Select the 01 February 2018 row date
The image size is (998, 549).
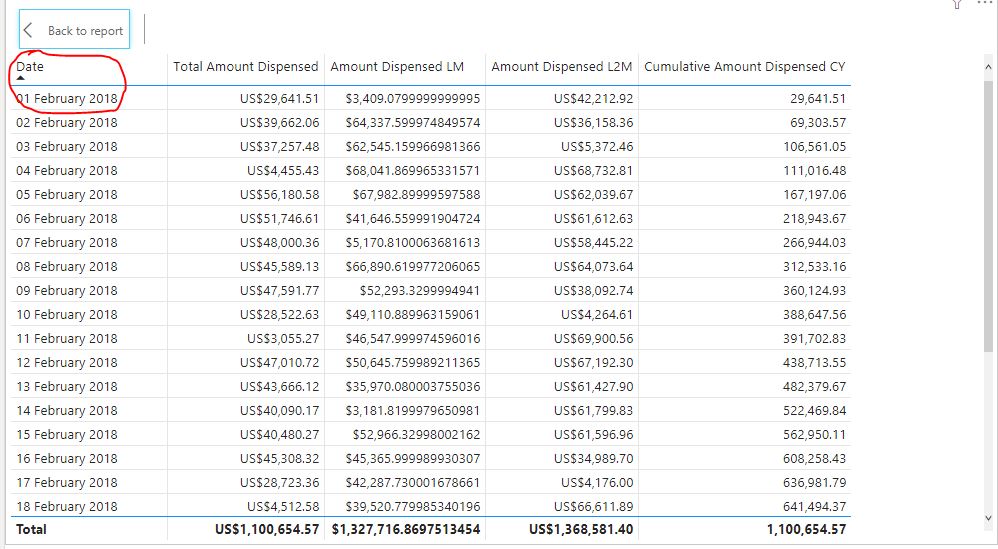[67, 99]
